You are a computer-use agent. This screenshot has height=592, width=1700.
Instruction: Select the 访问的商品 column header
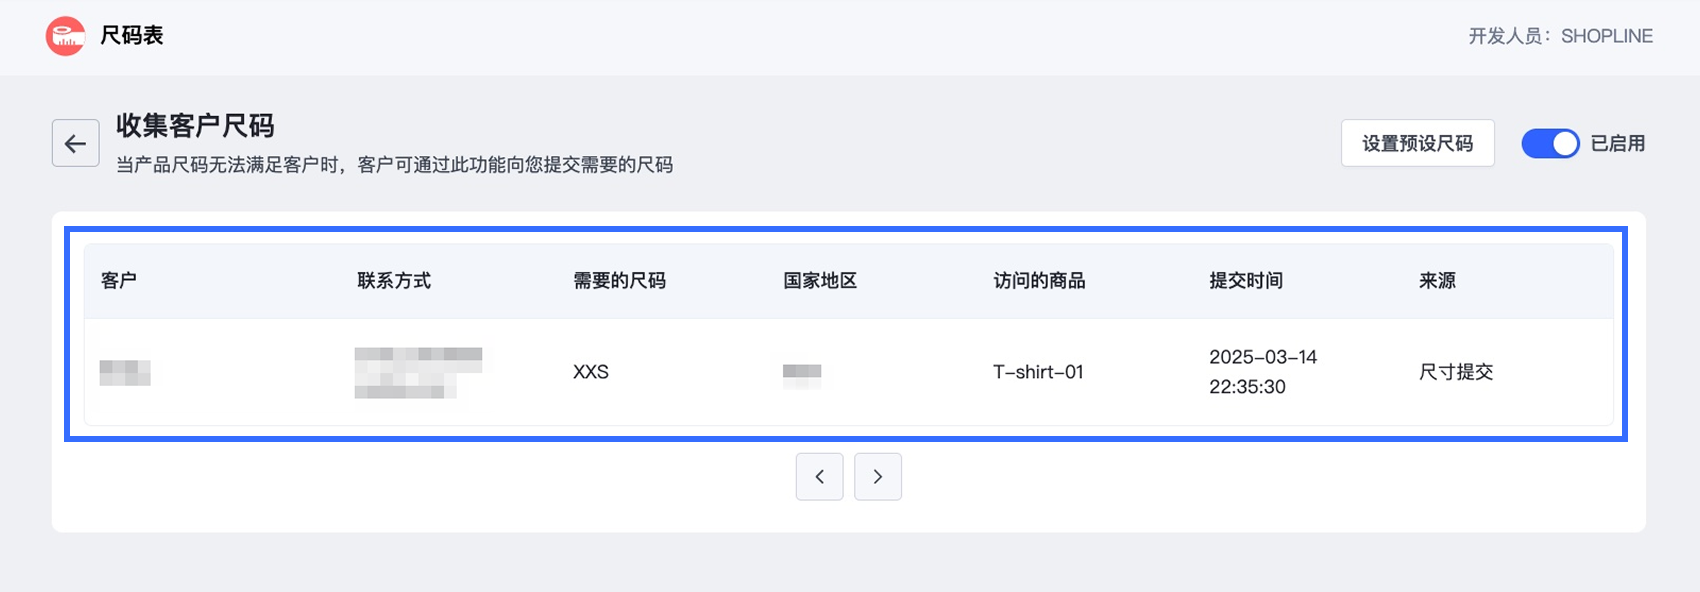click(x=1040, y=281)
